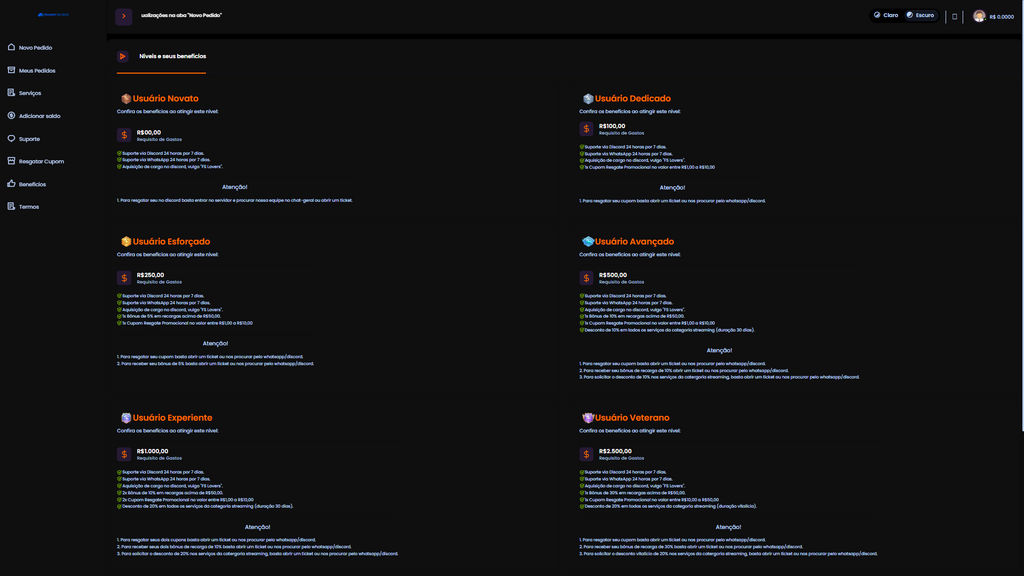
Task: Click the Usuário Veterano badge icon
Action: (588, 418)
